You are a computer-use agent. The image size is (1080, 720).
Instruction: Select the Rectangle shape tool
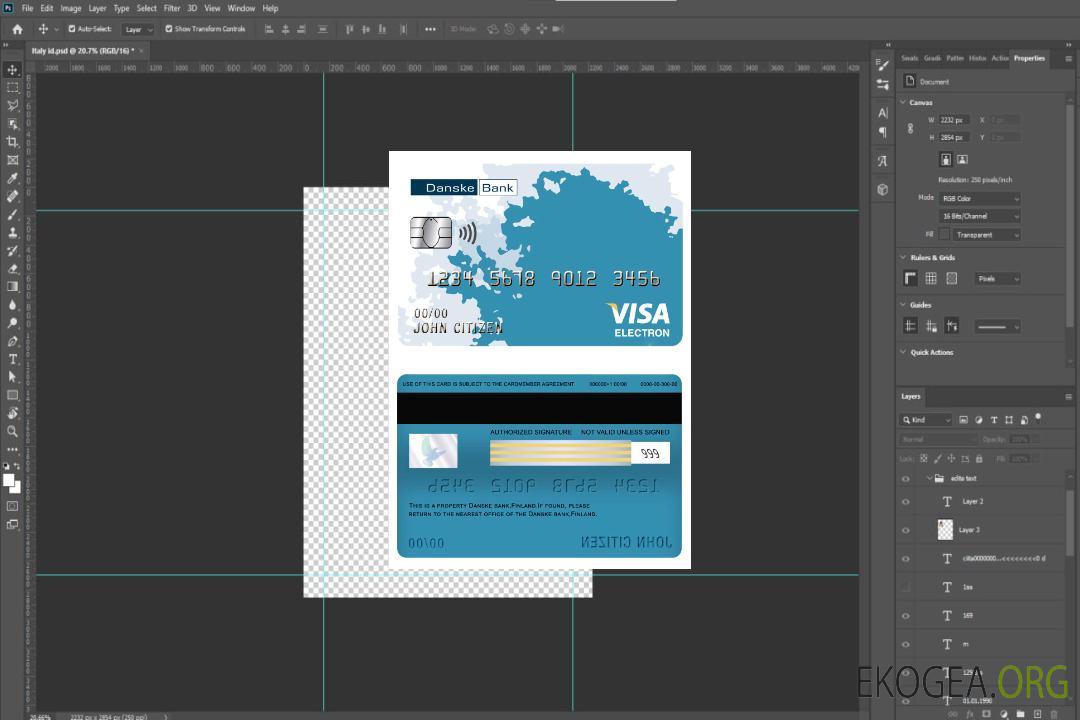click(12, 395)
